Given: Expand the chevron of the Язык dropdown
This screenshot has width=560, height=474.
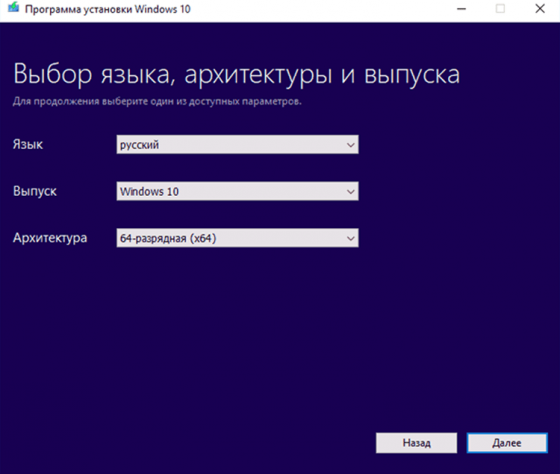Looking at the screenshot, I should click(x=350, y=145).
